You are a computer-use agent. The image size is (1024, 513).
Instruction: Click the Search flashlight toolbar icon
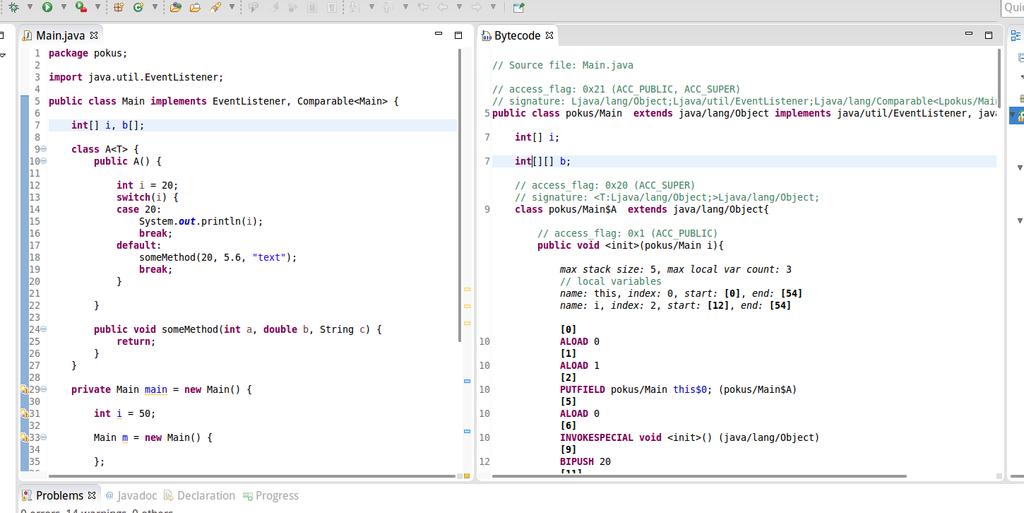(x=216, y=7)
